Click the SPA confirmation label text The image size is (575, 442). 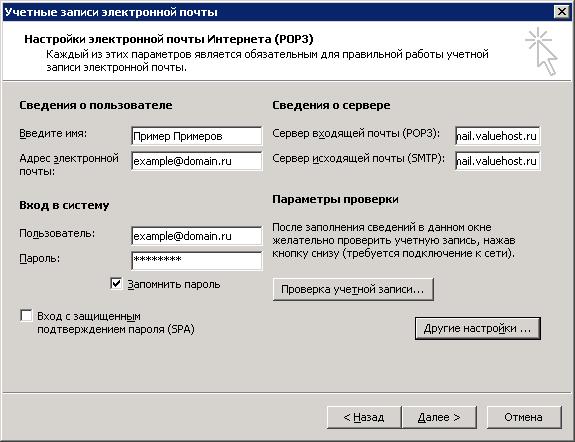(116, 322)
